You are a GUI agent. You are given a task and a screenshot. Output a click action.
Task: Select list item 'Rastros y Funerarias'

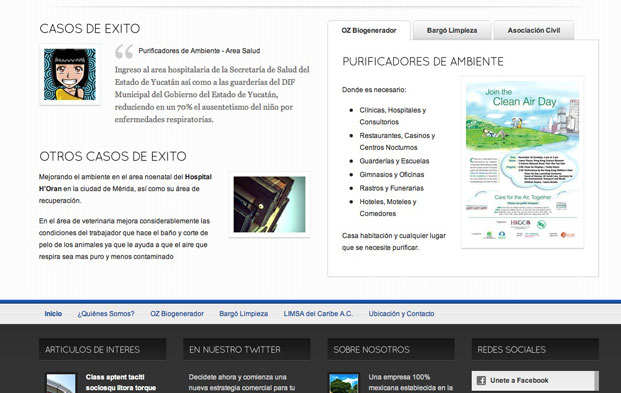pos(391,188)
